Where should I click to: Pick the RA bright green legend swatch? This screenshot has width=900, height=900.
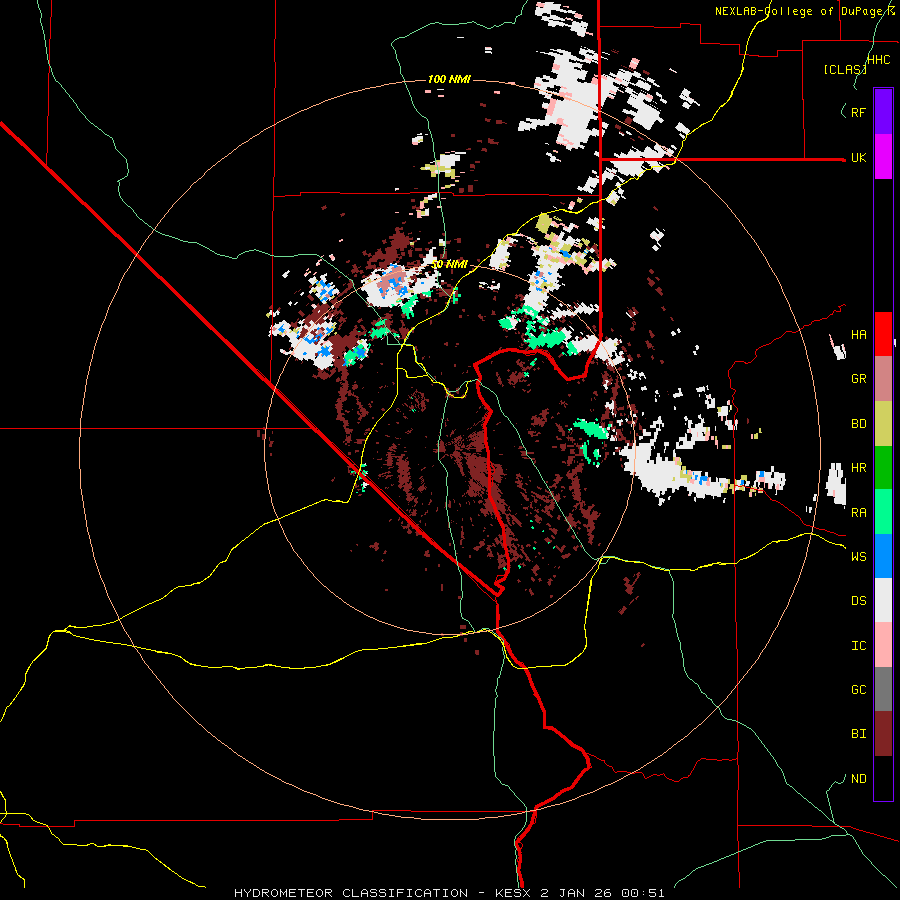click(883, 512)
